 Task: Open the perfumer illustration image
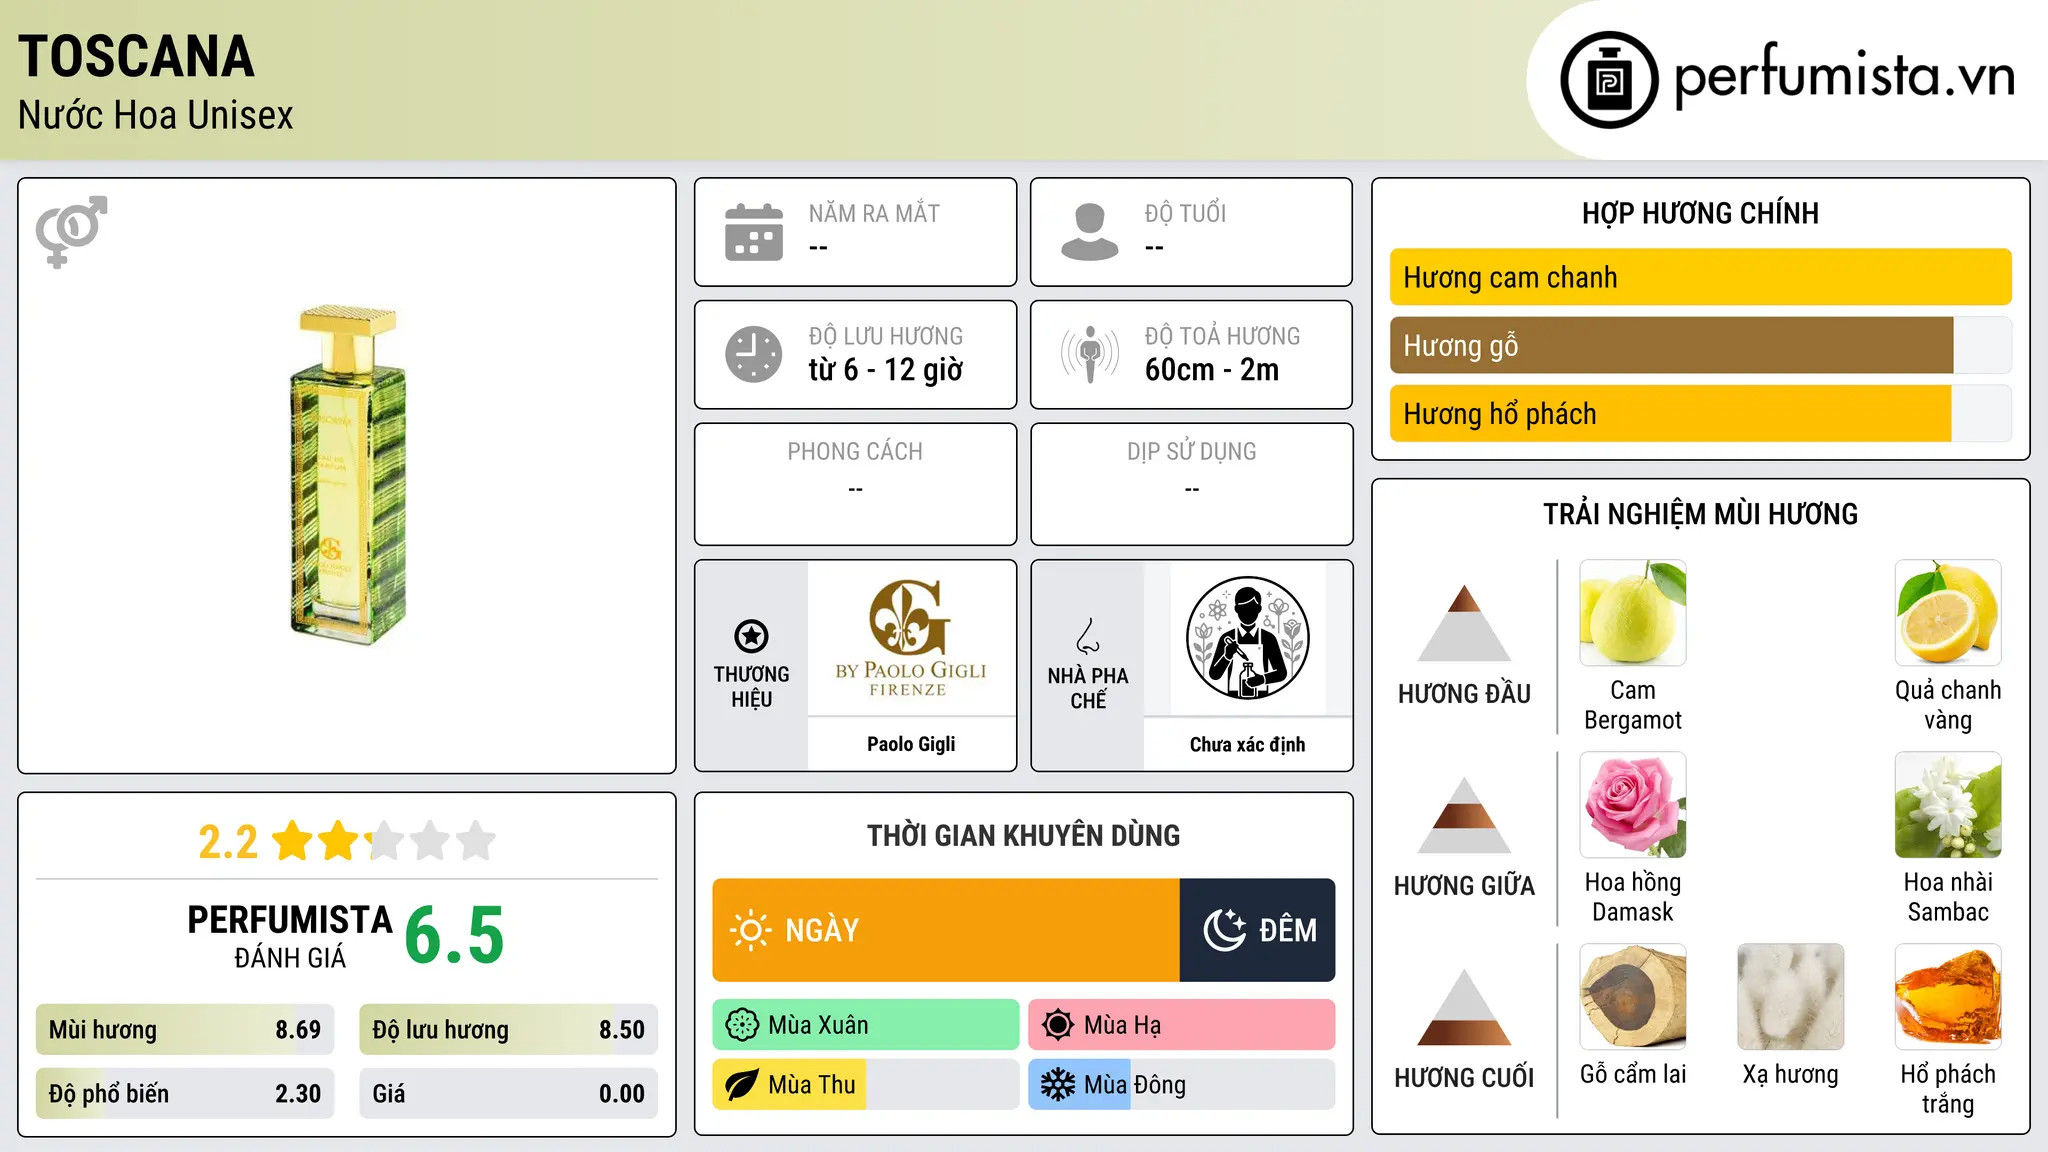(1248, 638)
